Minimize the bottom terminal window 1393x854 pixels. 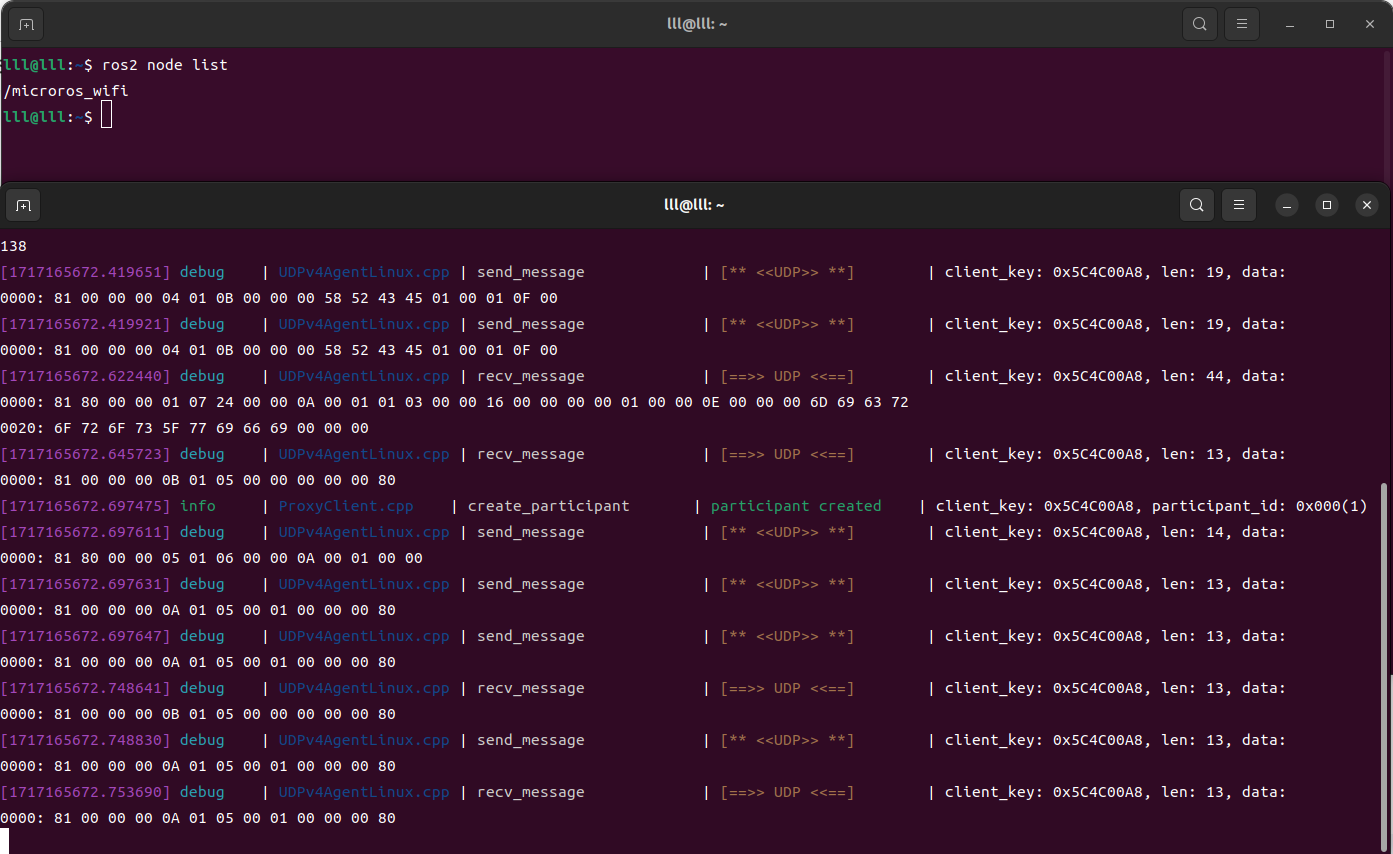click(1288, 205)
